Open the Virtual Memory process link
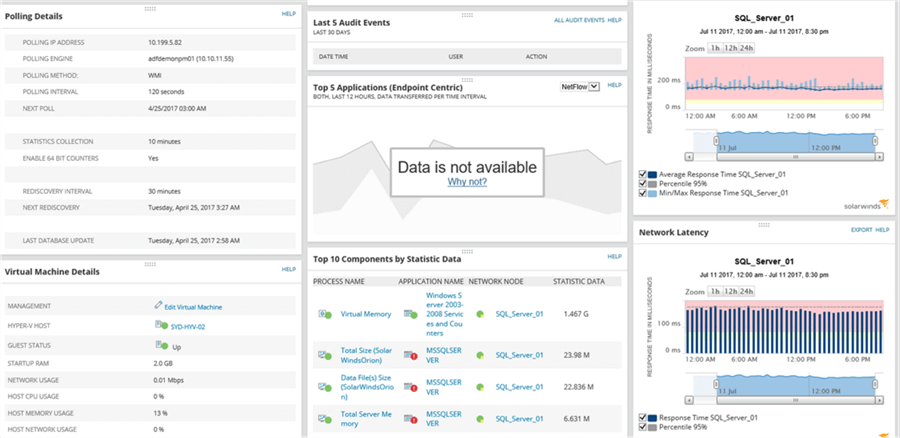 point(366,314)
